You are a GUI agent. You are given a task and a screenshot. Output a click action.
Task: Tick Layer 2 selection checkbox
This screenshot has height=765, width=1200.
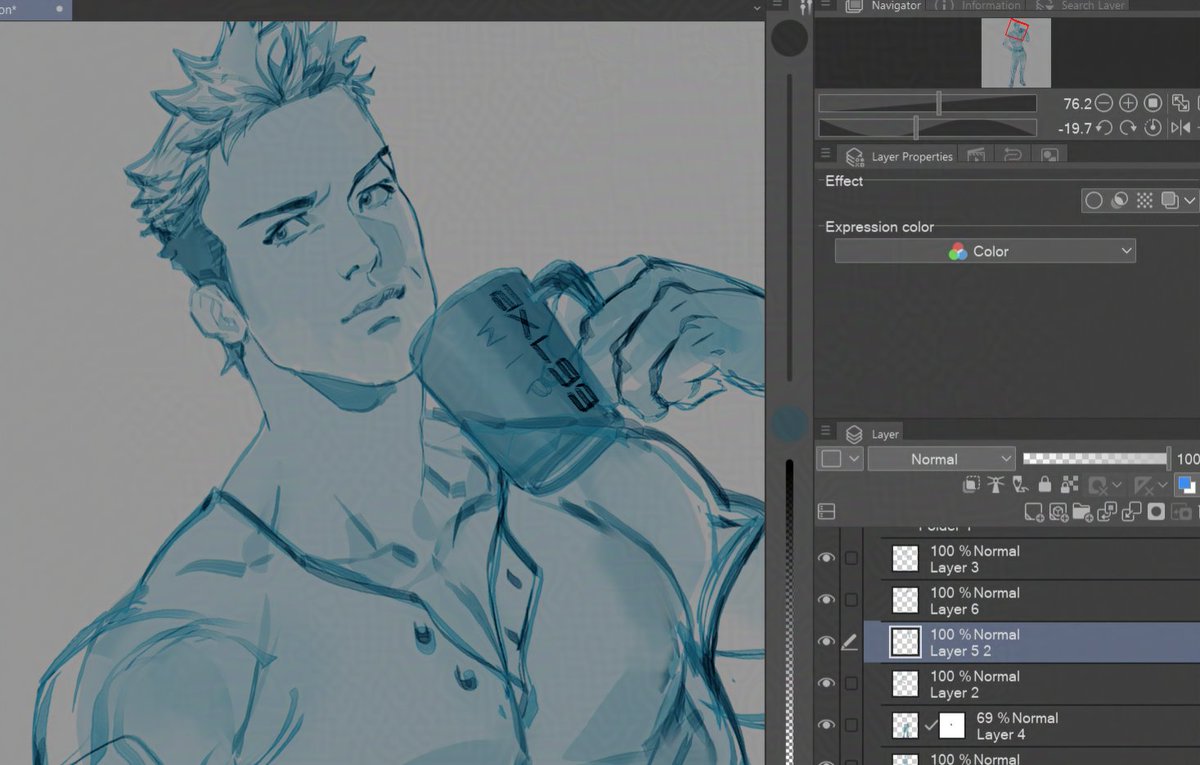click(x=851, y=683)
